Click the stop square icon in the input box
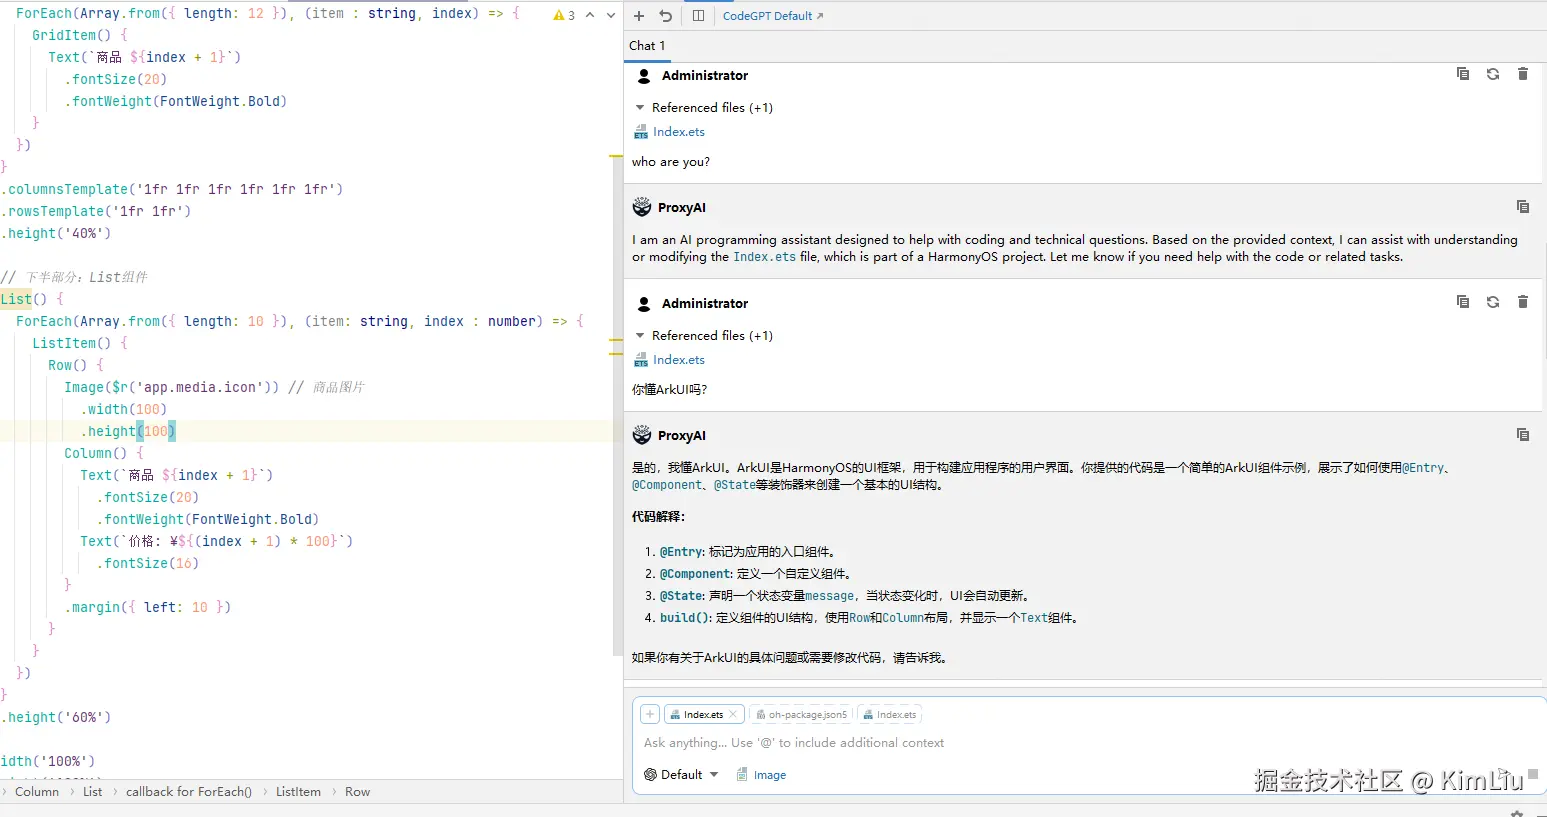 point(1532,773)
